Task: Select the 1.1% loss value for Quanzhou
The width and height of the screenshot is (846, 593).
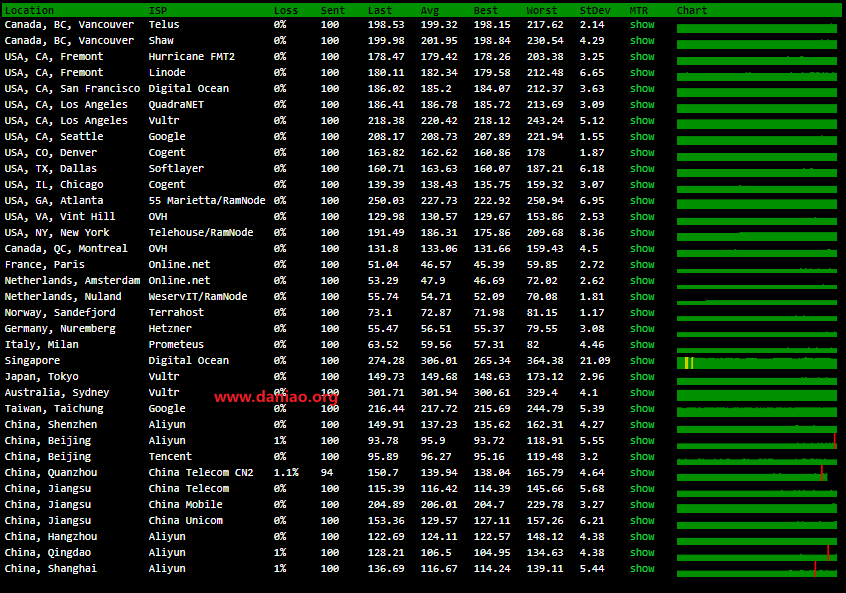Action: click(x=286, y=473)
